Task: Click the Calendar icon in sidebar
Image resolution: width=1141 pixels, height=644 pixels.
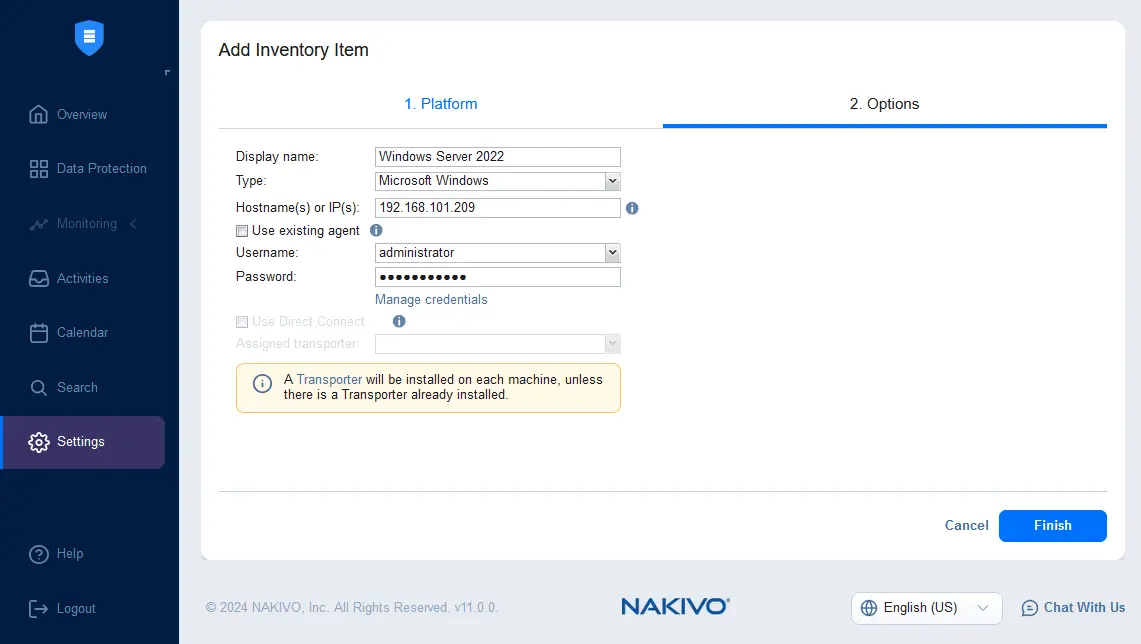Action: pyautogui.click(x=39, y=333)
